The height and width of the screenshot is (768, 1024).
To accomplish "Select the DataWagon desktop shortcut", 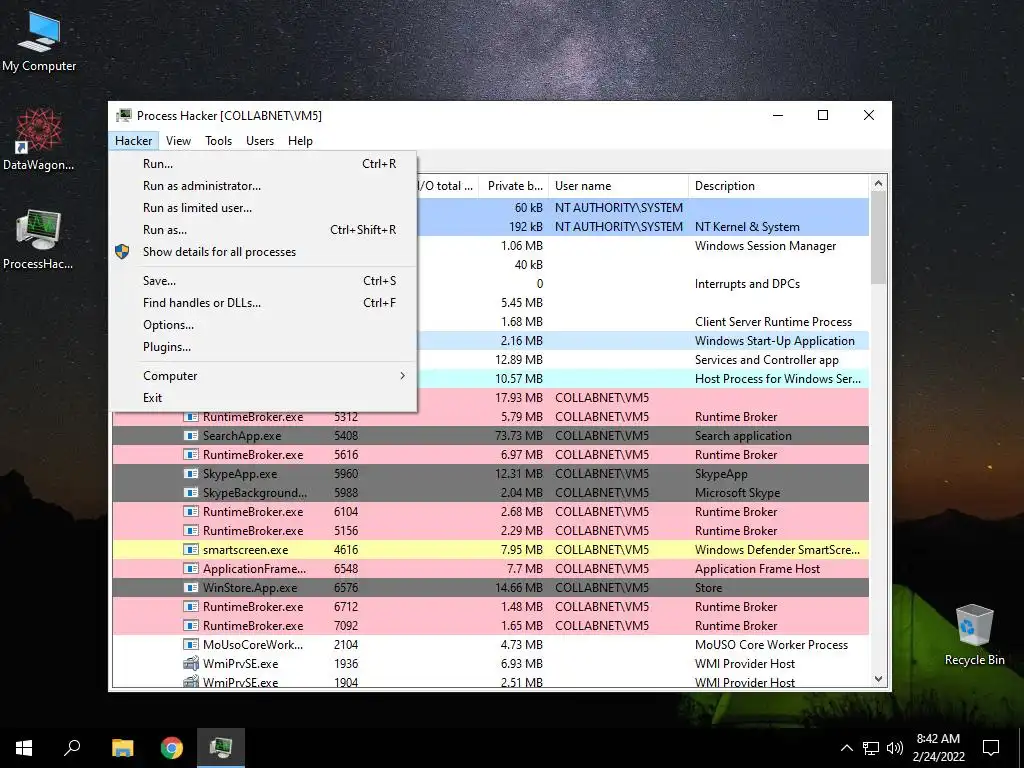I will 39,138.
